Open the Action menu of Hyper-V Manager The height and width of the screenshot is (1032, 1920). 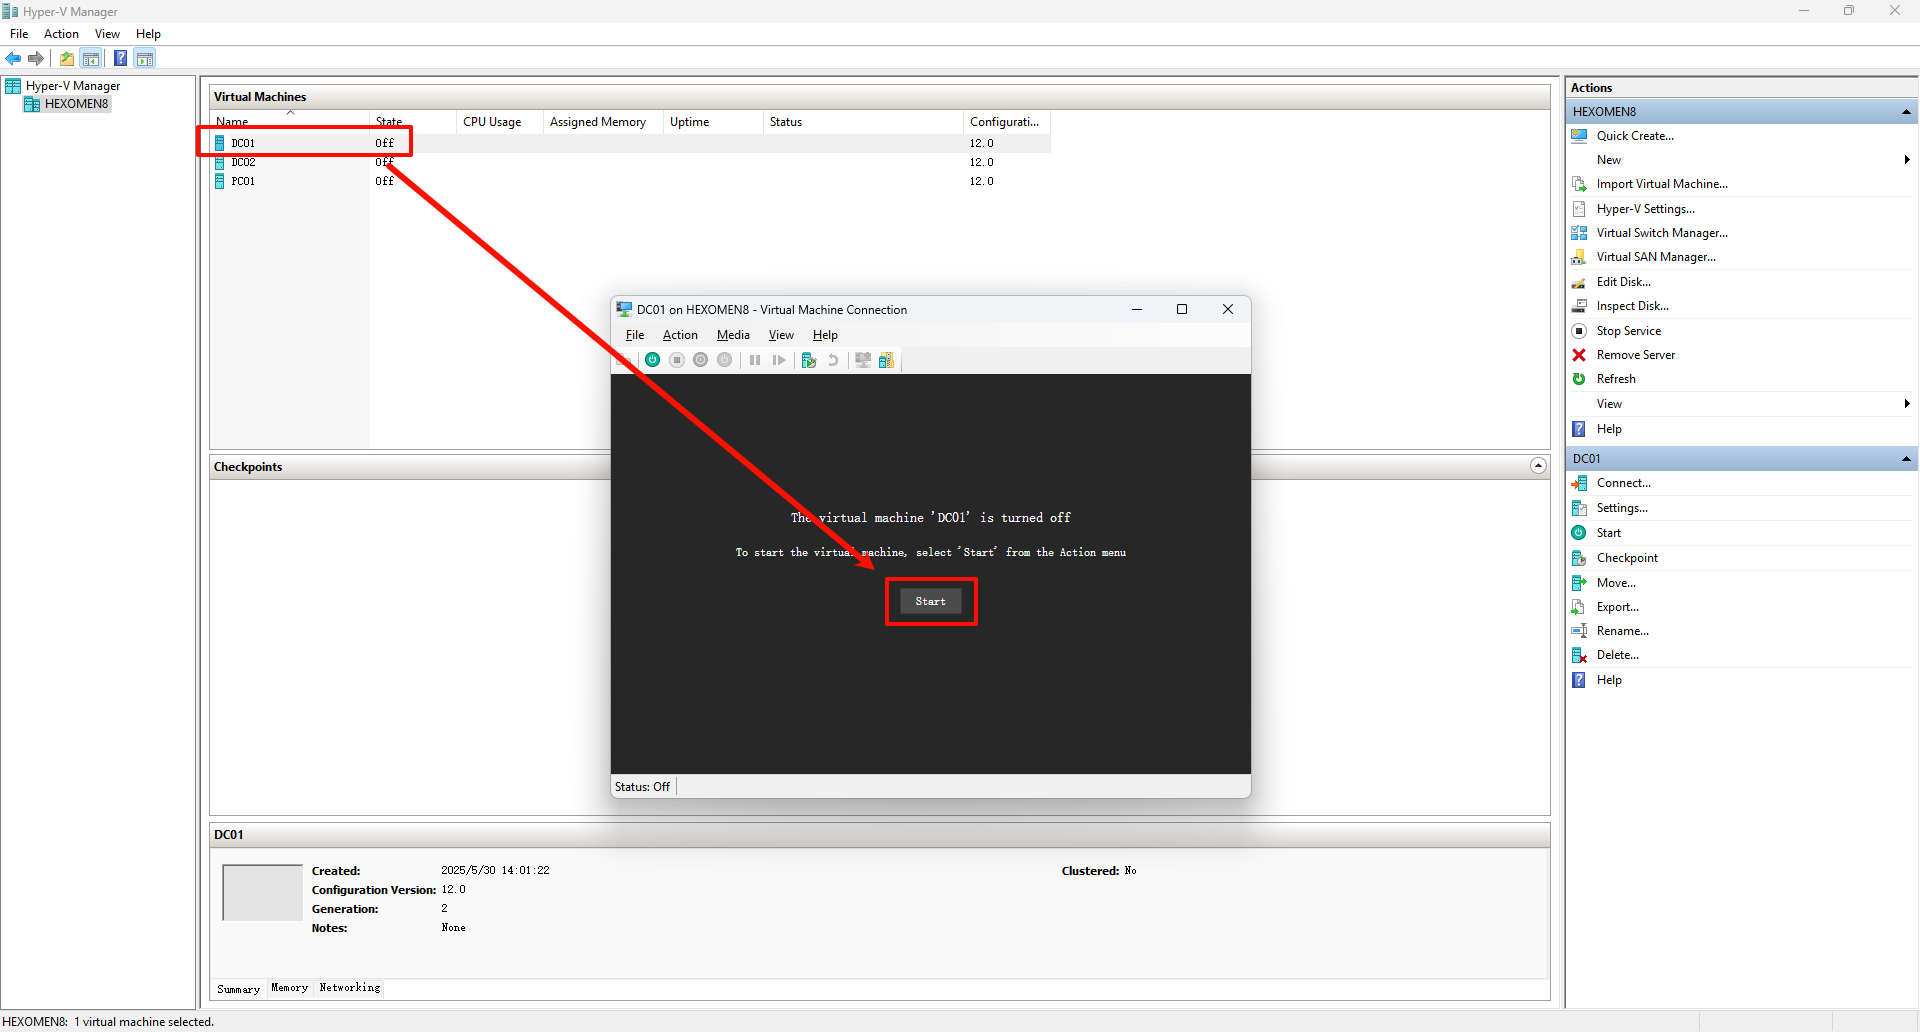tap(61, 34)
